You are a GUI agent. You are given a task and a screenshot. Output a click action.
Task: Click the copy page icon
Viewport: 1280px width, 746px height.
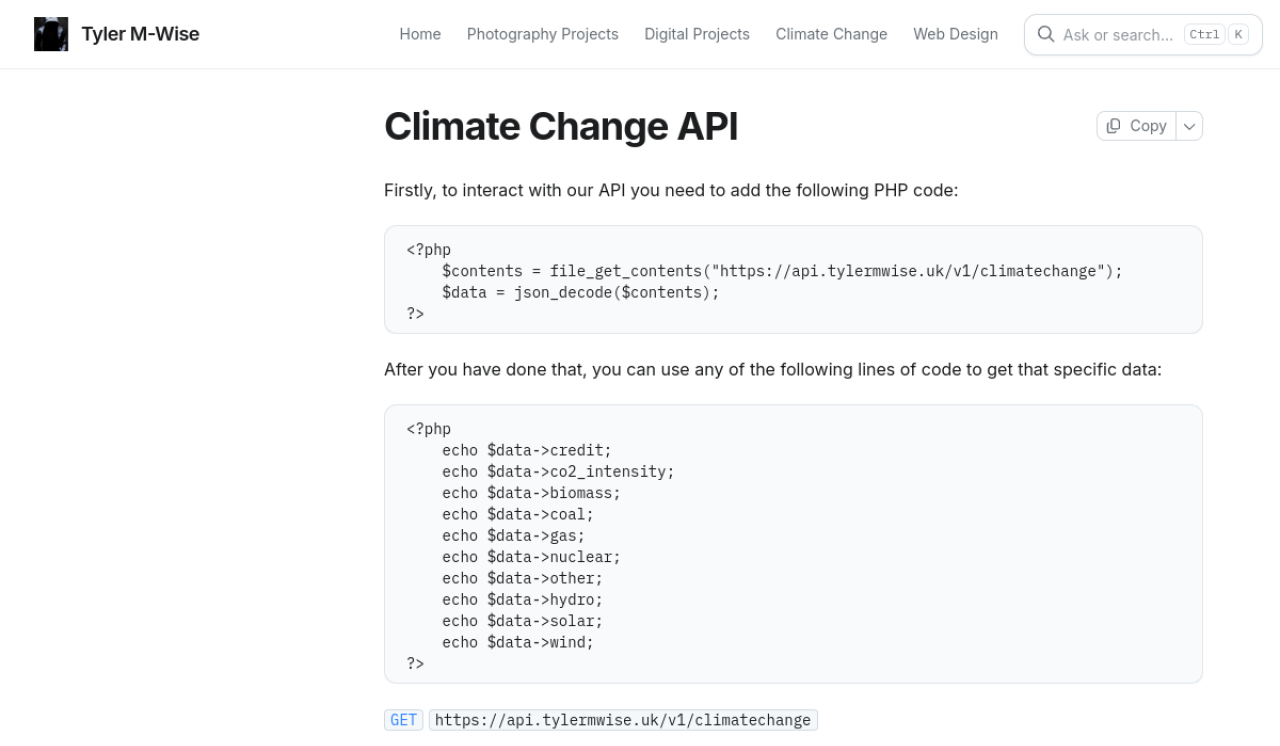click(1114, 126)
